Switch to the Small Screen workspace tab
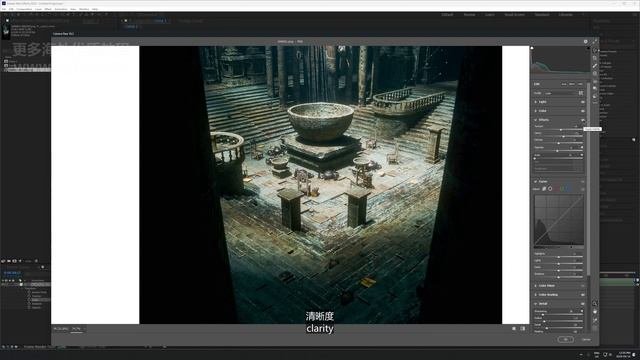This screenshot has height=360, width=640. [x=514, y=15]
